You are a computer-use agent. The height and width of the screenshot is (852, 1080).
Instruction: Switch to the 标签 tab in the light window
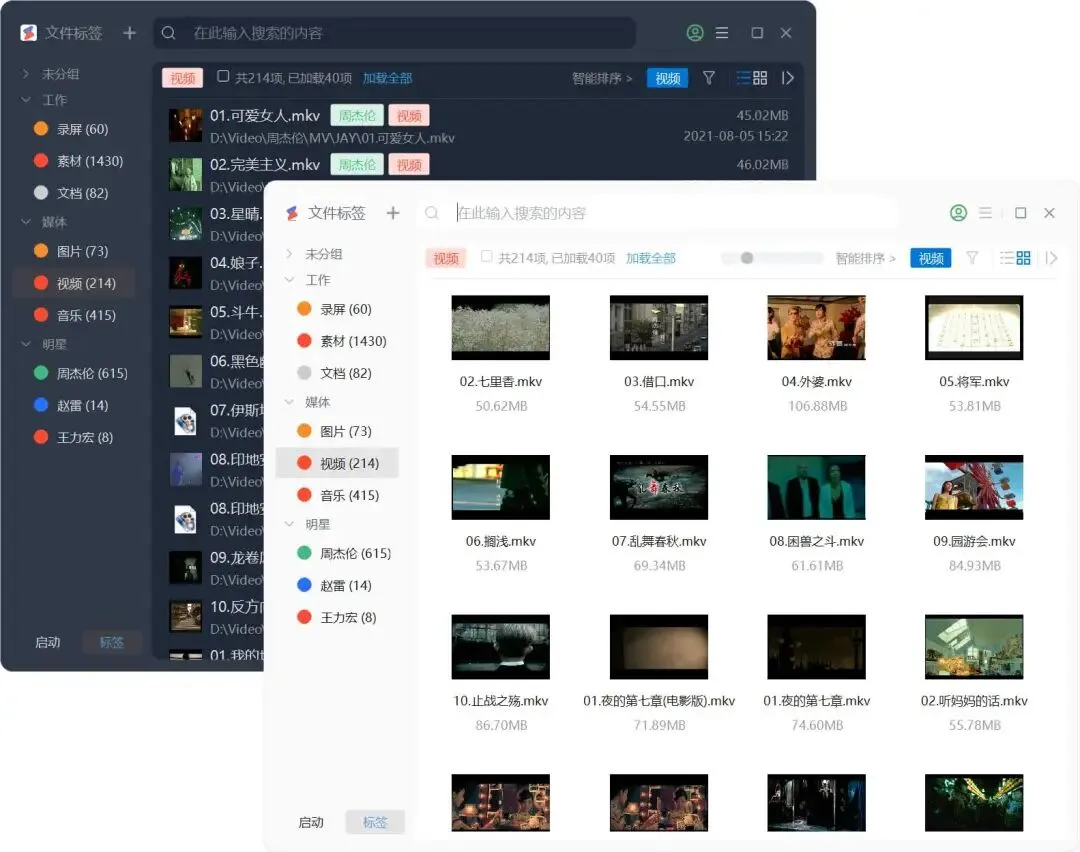tap(375, 822)
